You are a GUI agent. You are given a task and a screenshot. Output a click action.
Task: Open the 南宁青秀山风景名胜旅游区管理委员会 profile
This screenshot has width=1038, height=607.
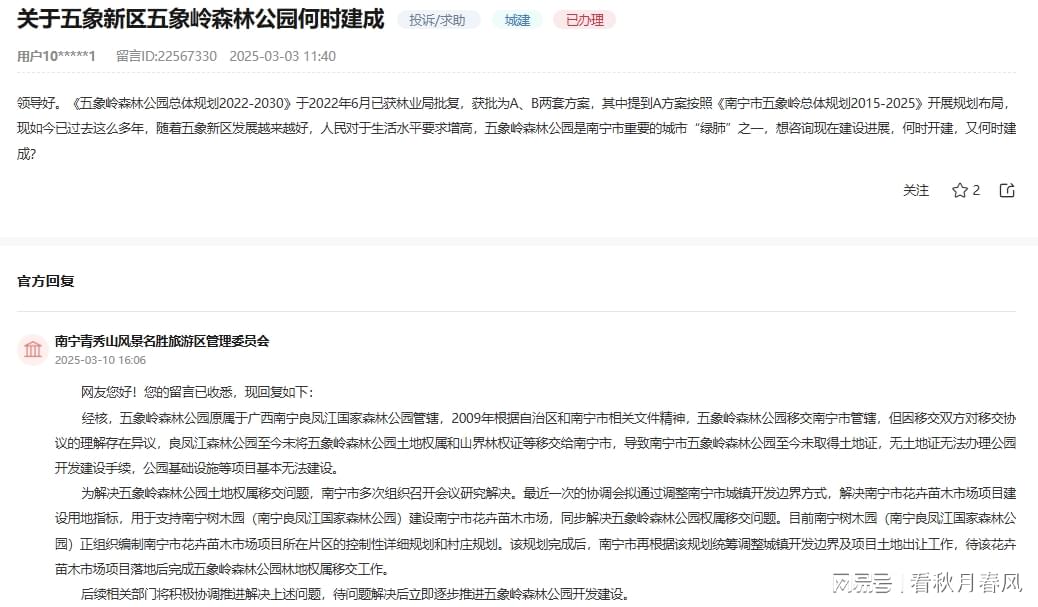(162, 341)
